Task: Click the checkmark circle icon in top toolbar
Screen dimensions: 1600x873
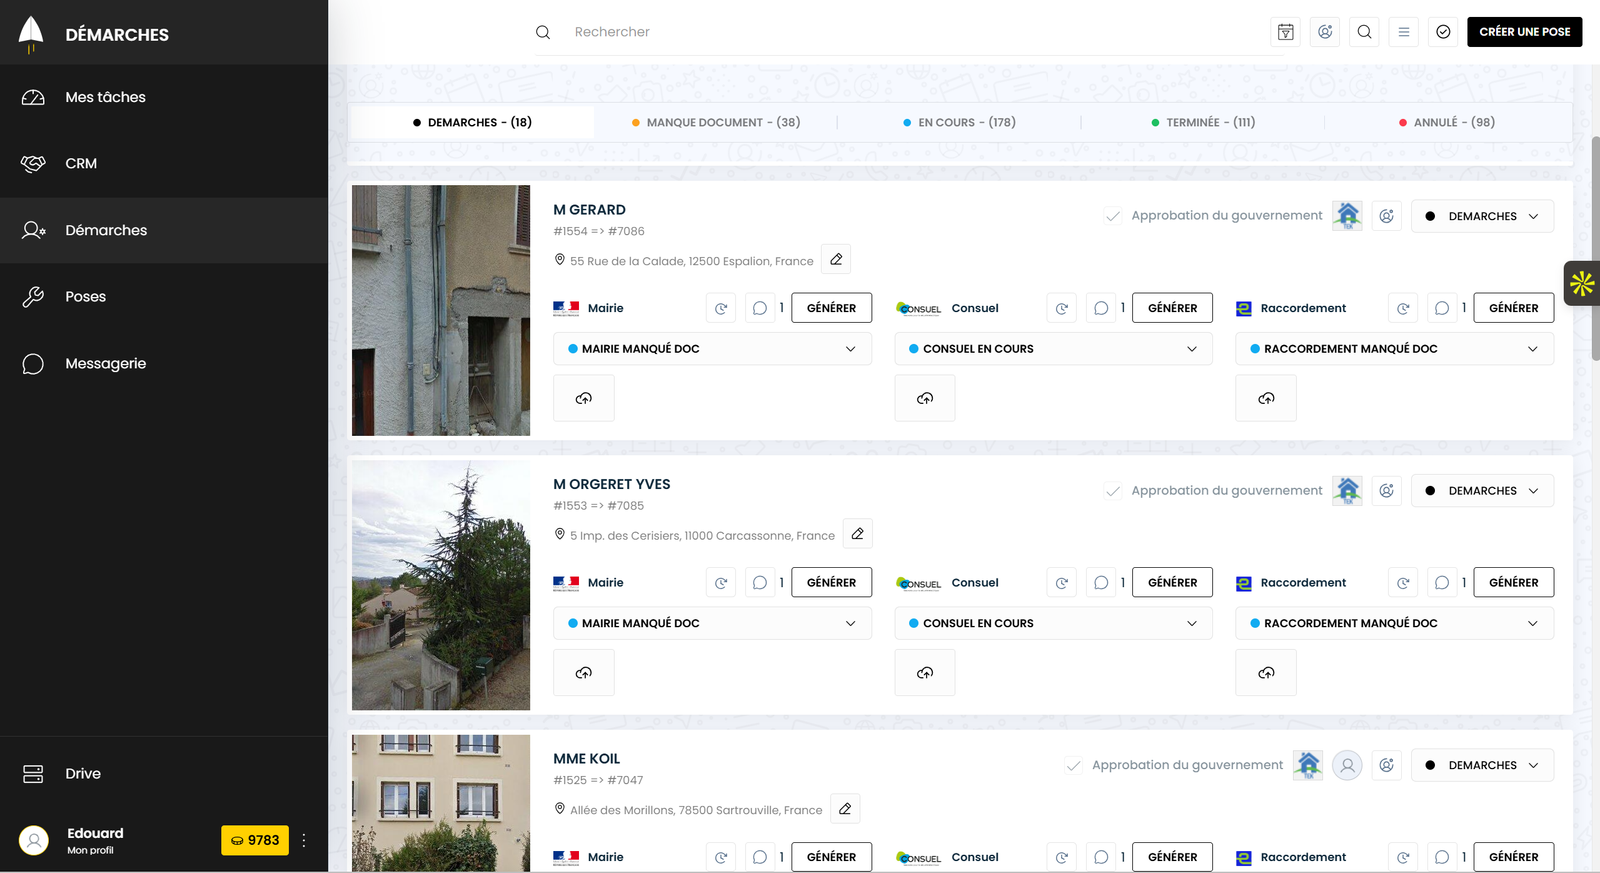Action: [1443, 32]
